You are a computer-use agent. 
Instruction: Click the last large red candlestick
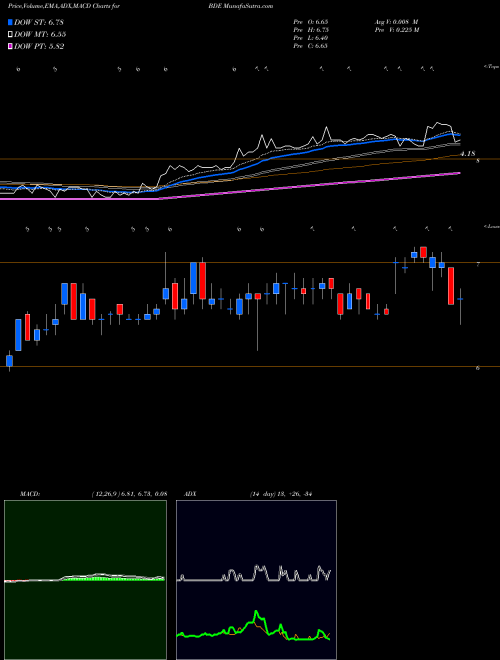[451, 285]
